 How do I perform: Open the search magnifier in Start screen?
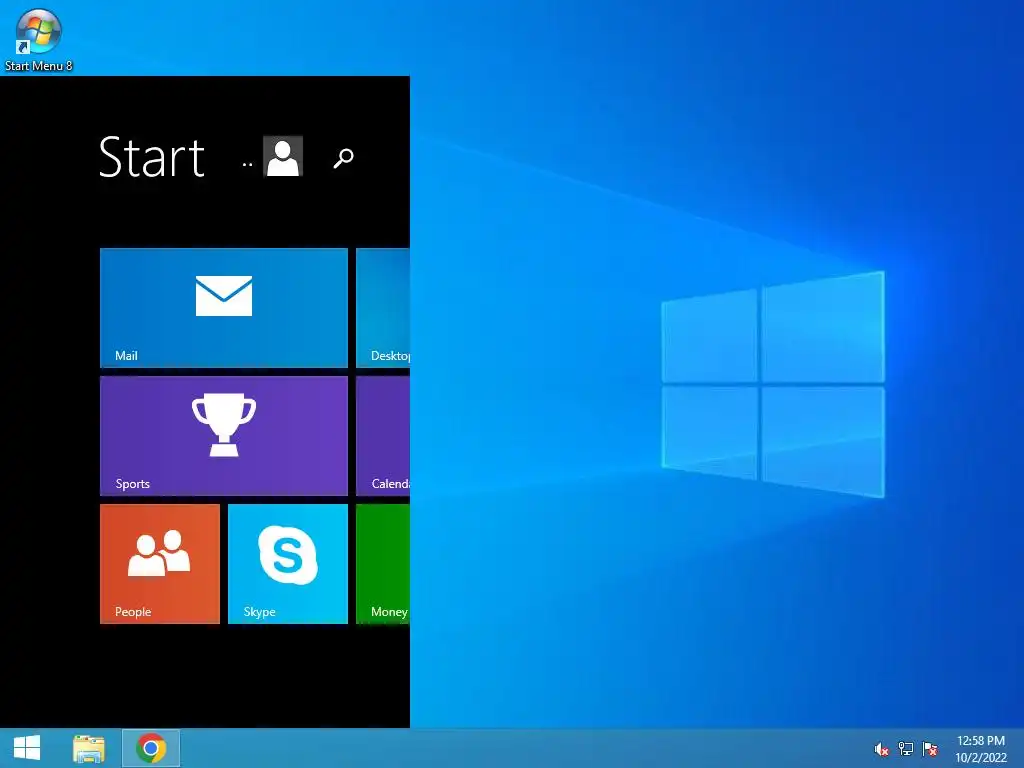click(x=344, y=157)
